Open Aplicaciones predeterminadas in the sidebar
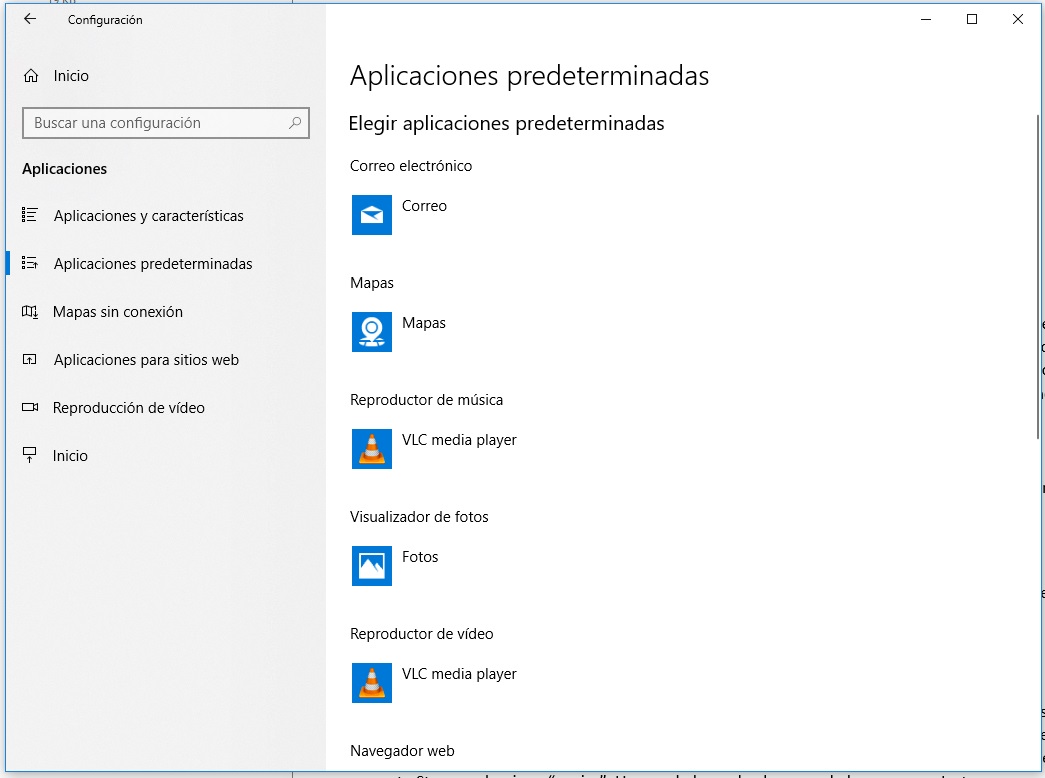 pyautogui.click(x=152, y=264)
